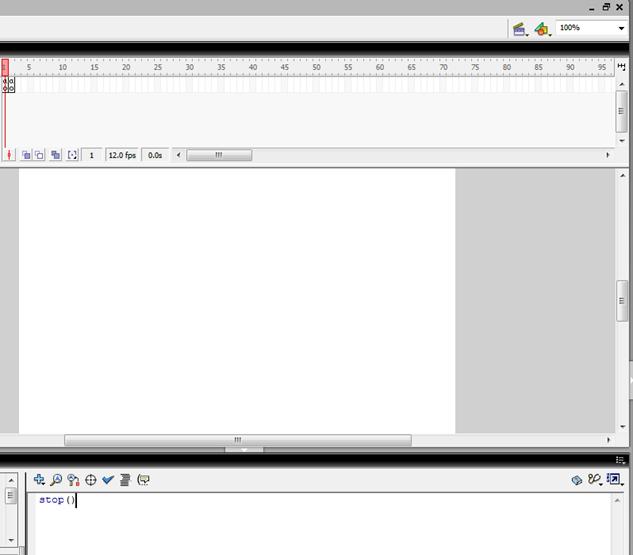Open the Debug Options stethoscope menu
This screenshot has height=555, width=633.
[595, 480]
